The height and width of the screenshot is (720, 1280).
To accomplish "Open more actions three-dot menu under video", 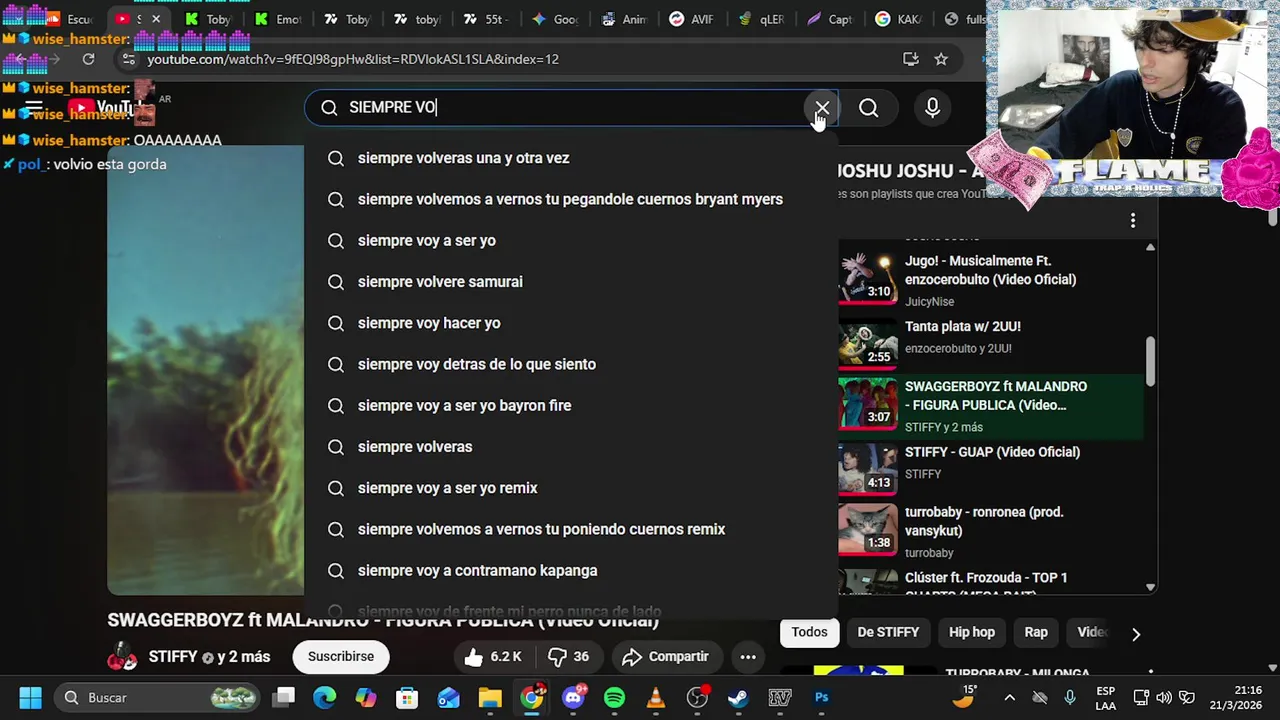I will [748, 657].
